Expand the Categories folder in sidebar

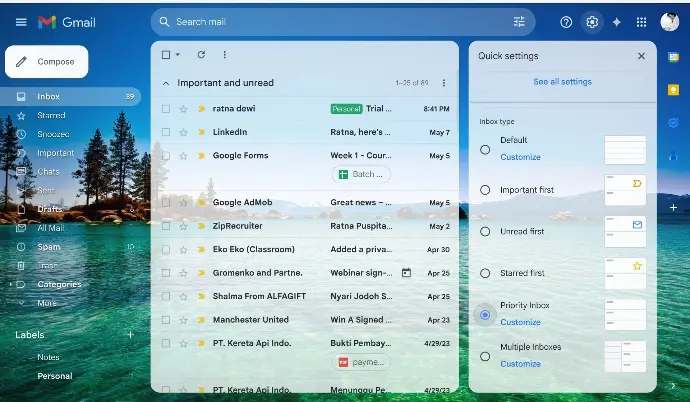[11, 284]
